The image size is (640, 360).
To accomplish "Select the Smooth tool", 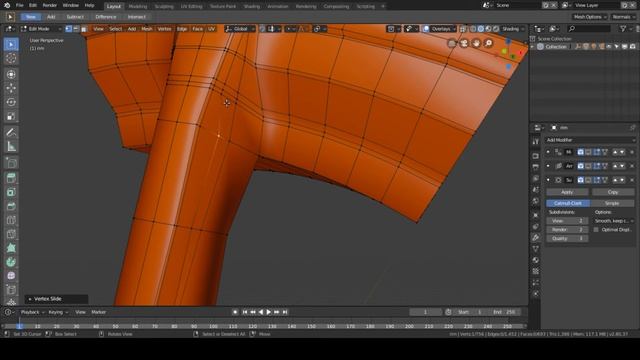I will 11,276.
